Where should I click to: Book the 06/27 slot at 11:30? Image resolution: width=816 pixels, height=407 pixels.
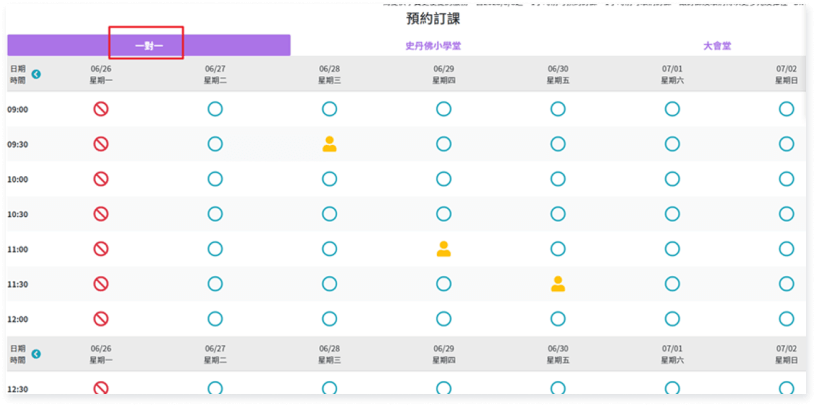tap(215, 284)
